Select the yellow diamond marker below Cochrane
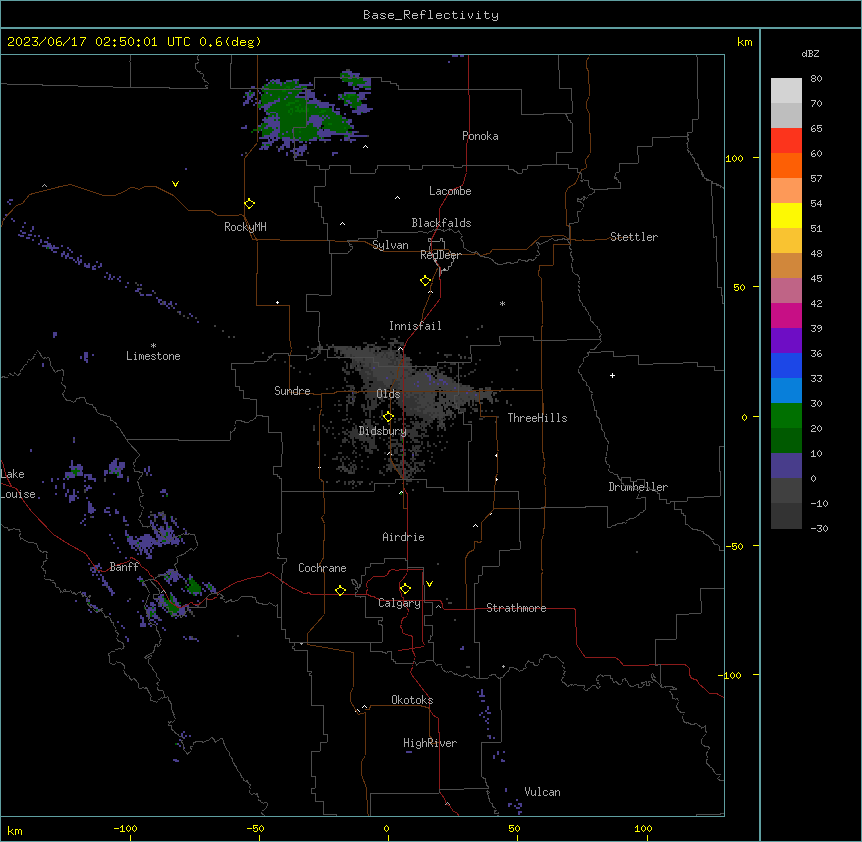Viewport: 862px width, 842px height. point(340,590)
